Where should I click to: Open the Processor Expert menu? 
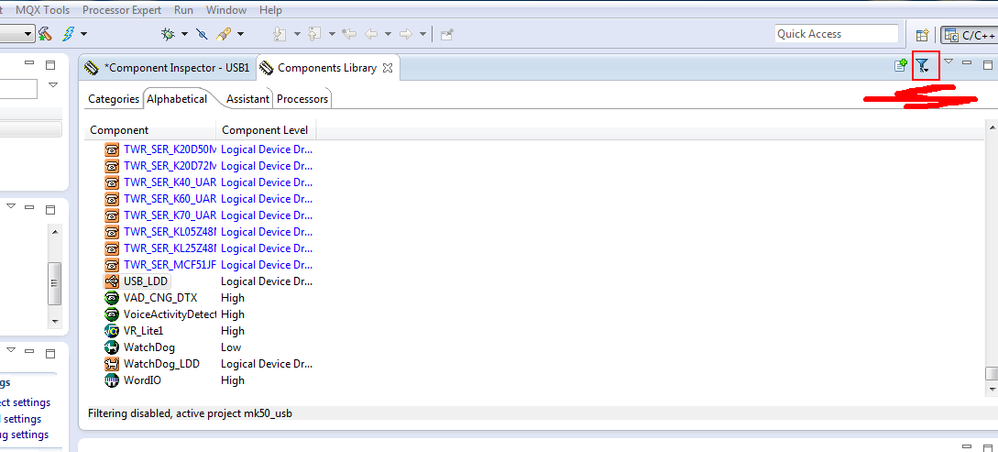coord(122,10)
